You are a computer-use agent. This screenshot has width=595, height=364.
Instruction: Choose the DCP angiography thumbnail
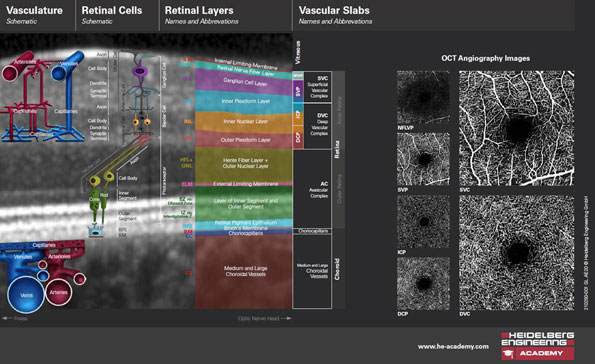click(x=423, y=284)
